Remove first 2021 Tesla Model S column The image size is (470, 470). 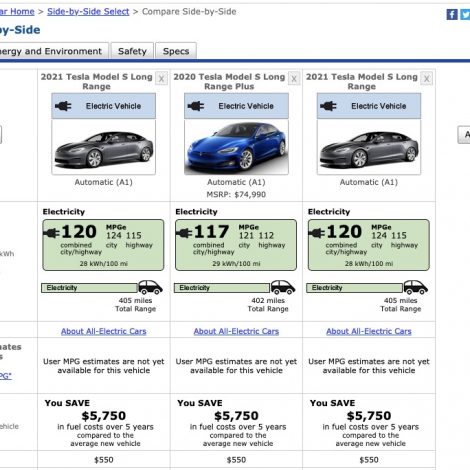[161, 79]
